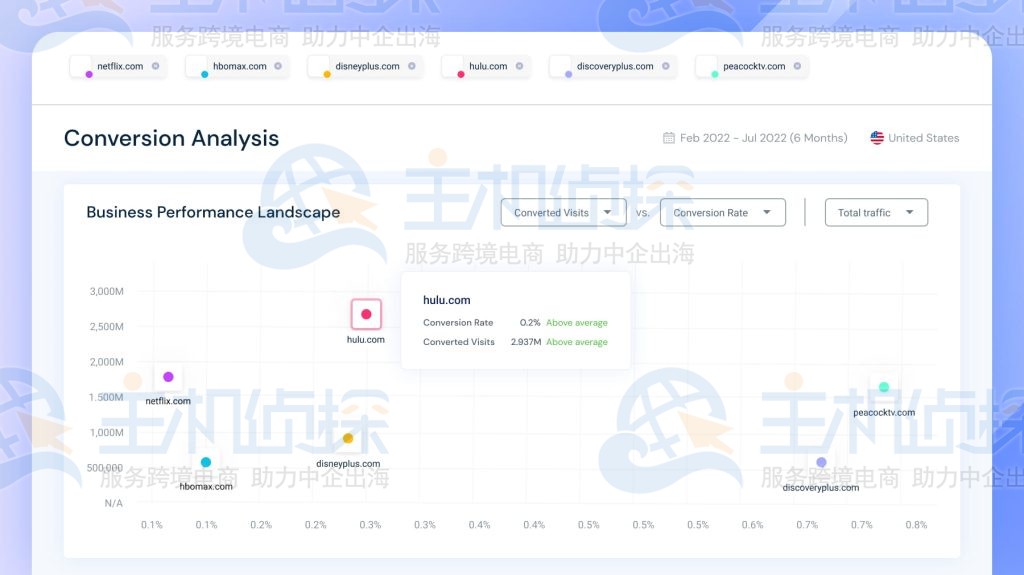Click the calendar icon beside the date range
Image resolution: width=1024 pixels, height=575 pixels.
(669, 138)
